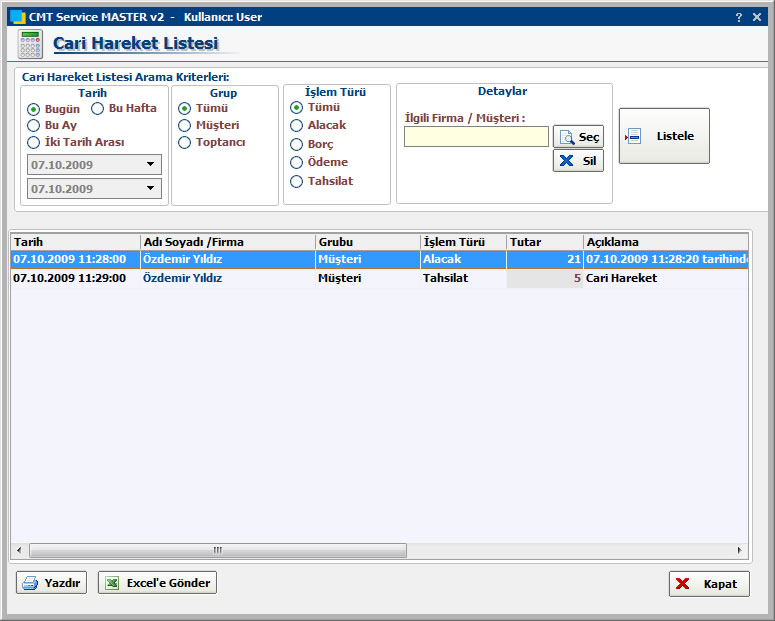Click the Yazdır printer button
This screenshot has width=775, height=621.
52,583
